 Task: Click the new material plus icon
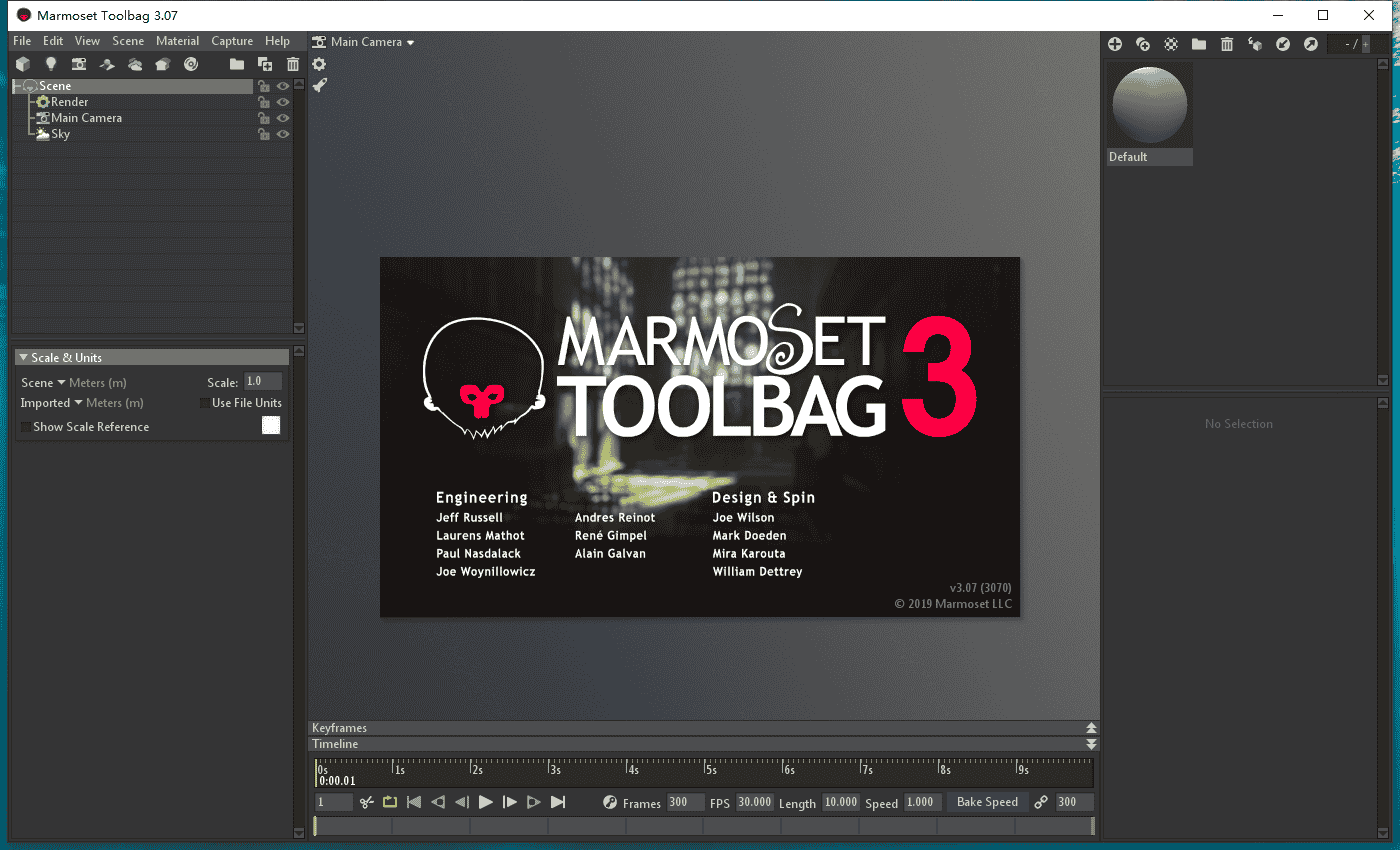point(1115,44)
